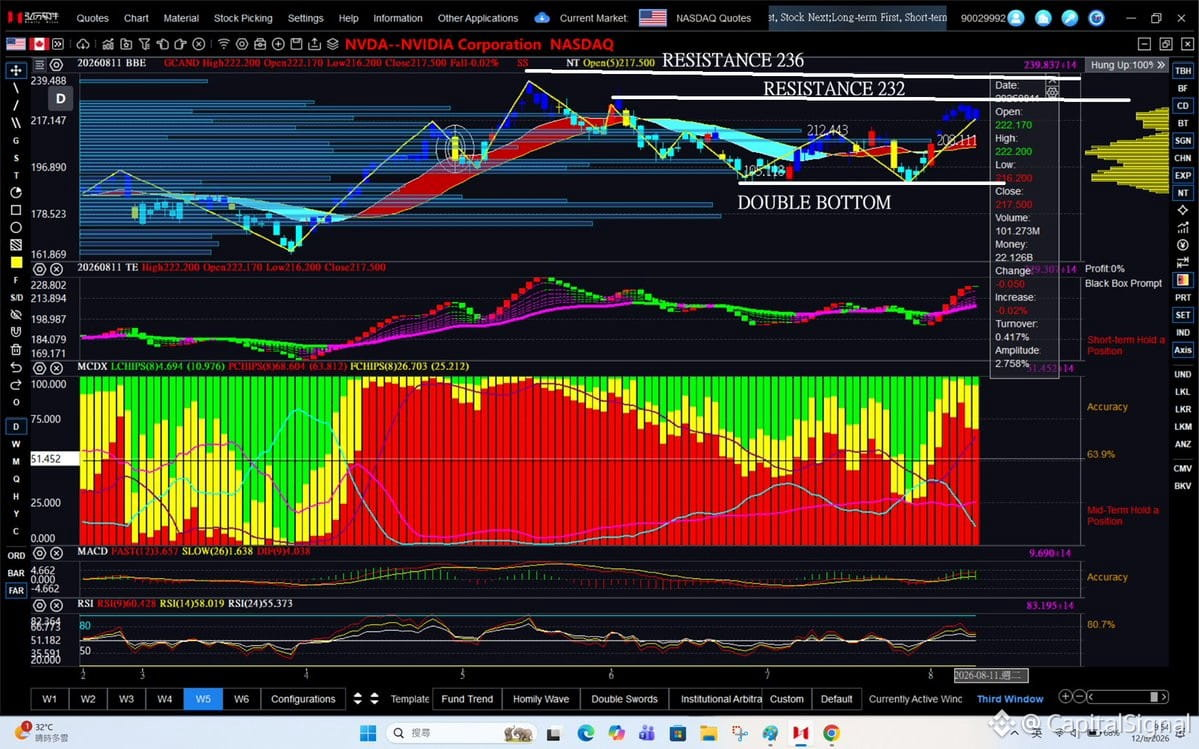Open the Other Applications menu
Viewport: 1199px width, 749px height.
[478, 18]
